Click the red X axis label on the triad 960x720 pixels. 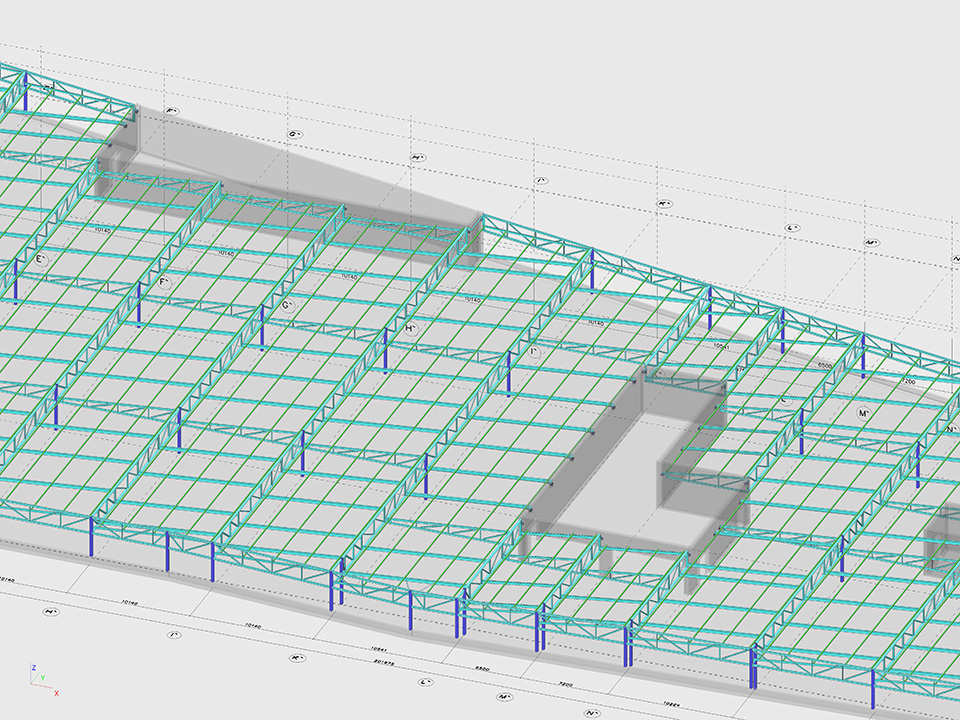pyautogui.click(x=56, y=692)
